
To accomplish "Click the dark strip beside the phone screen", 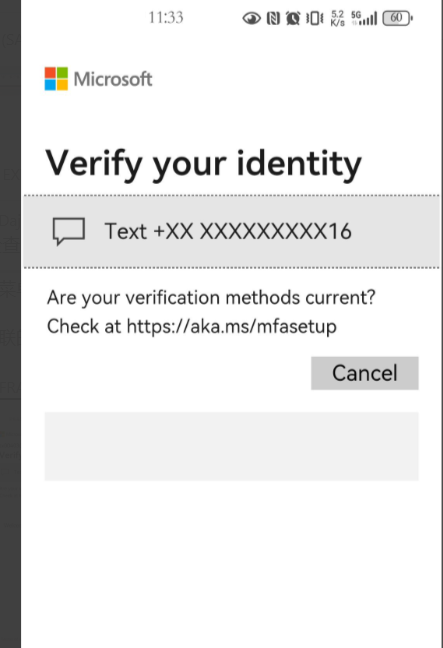I will [10, 324].
